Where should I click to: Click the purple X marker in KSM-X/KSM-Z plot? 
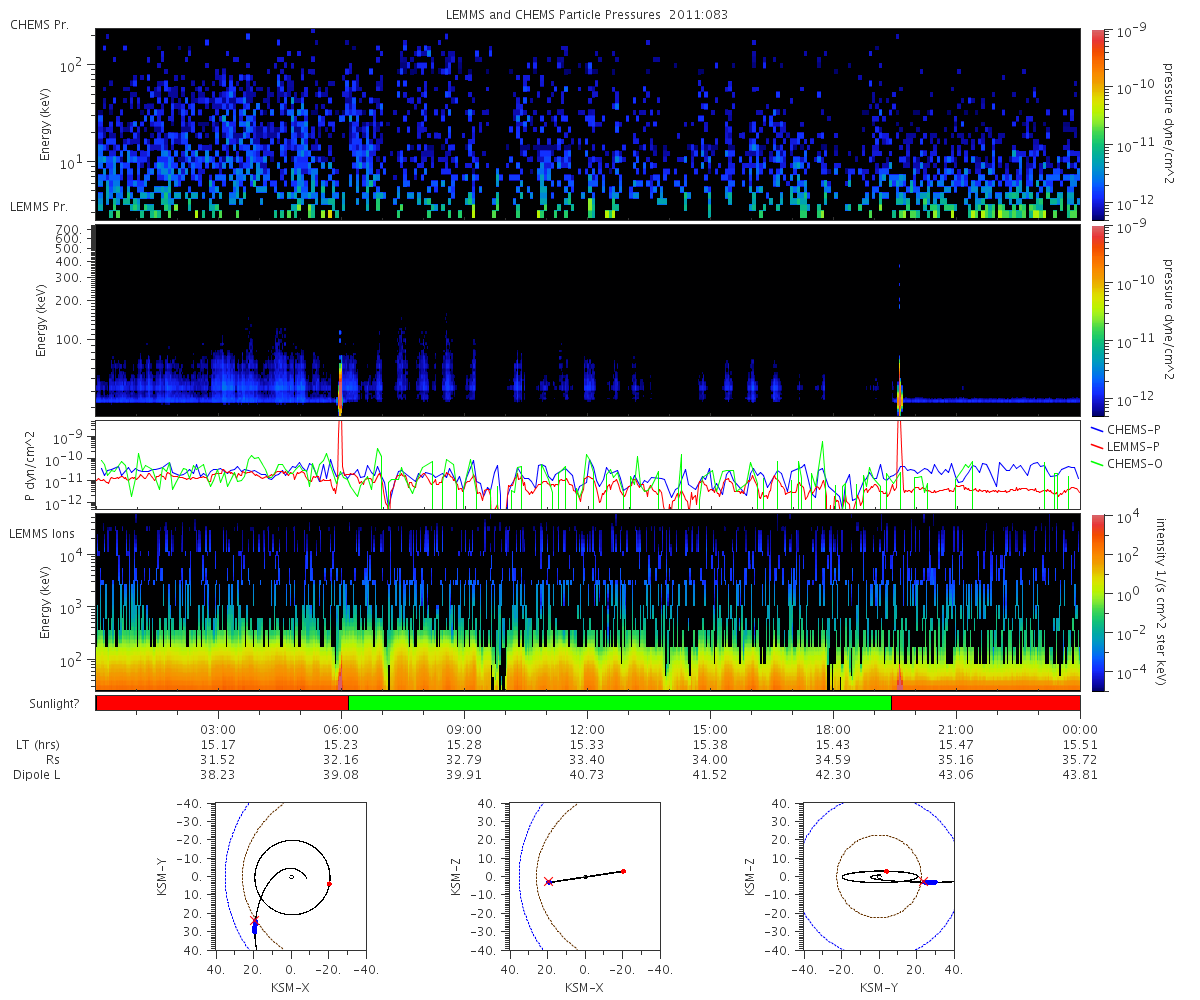click(x=548, y=881)
